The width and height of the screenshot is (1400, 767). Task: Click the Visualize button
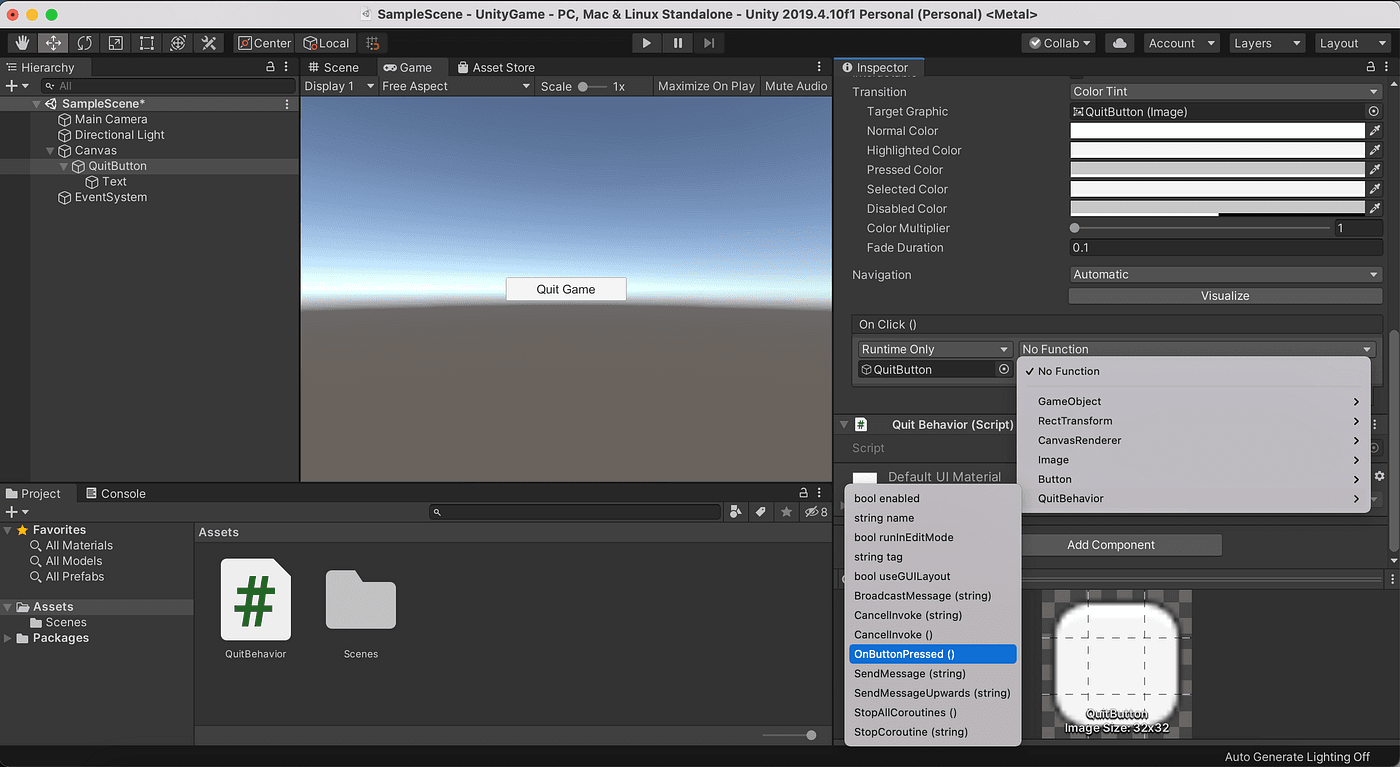(1225, 296)
